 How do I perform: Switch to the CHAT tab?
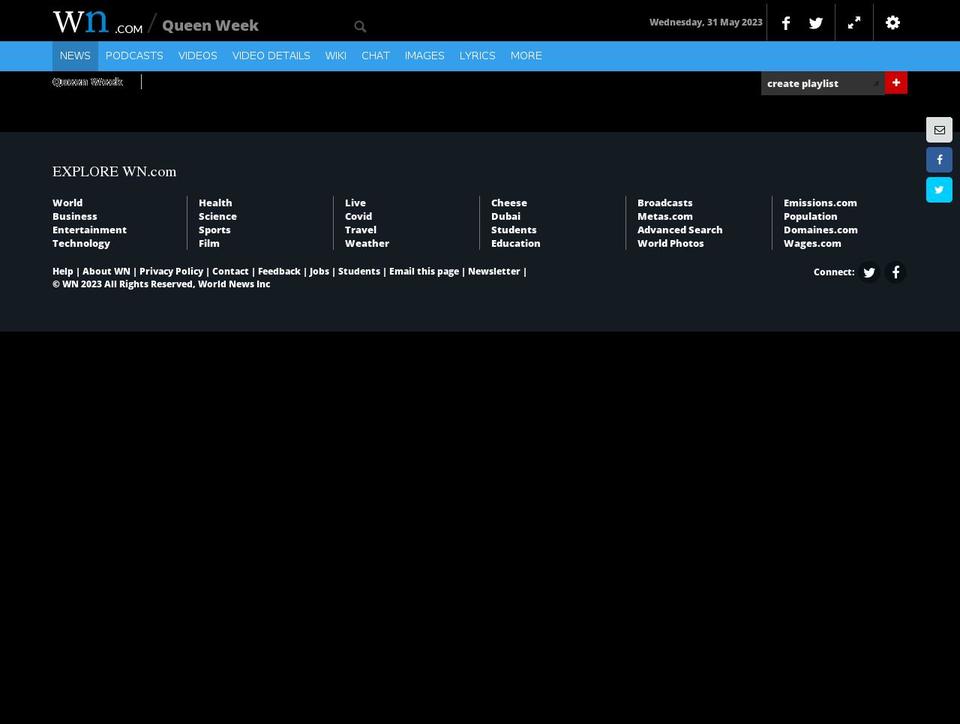tap(375, 56)
